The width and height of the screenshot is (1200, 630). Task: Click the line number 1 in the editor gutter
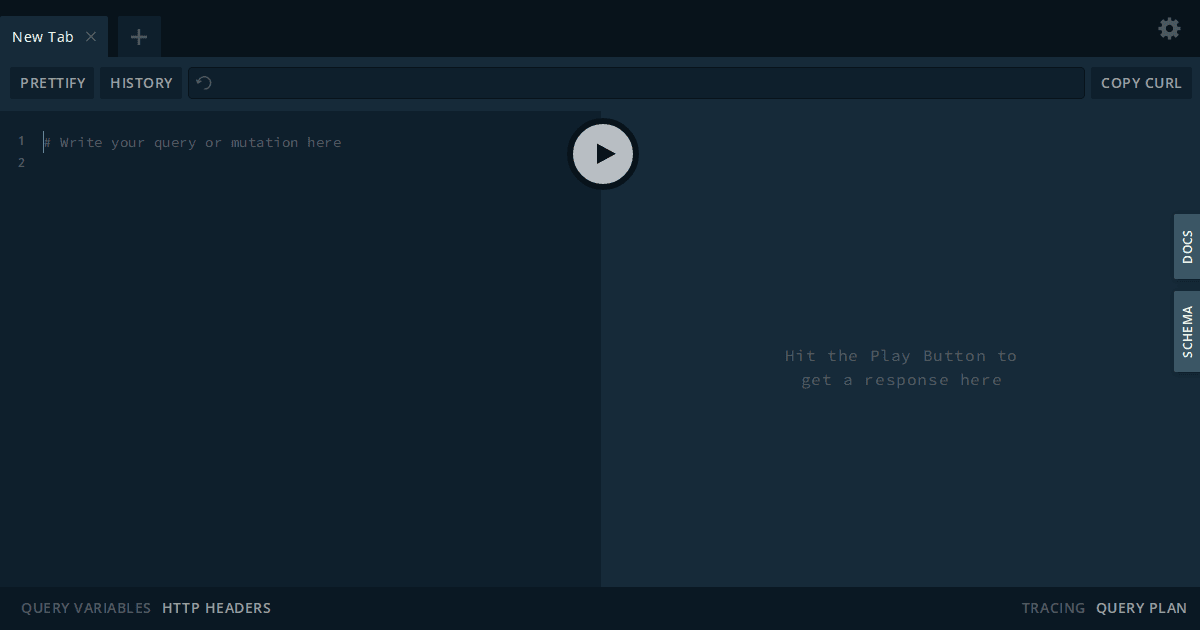click(21, 141)
